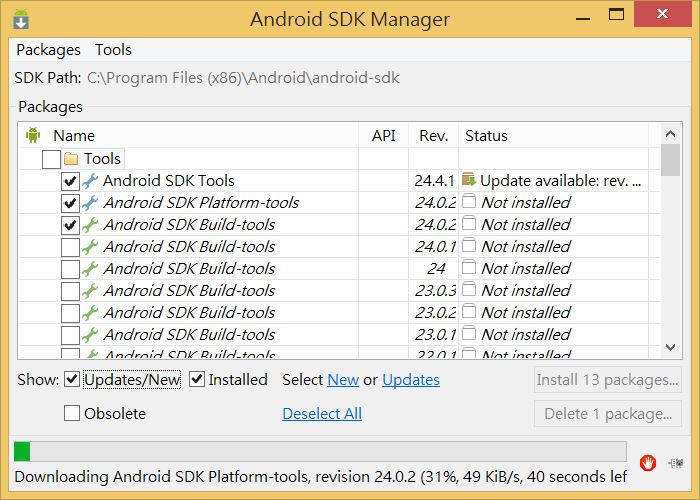The width and height of the screenshot is (700, 500).
Task: Open the Packages menu
Action: [48, 49]
